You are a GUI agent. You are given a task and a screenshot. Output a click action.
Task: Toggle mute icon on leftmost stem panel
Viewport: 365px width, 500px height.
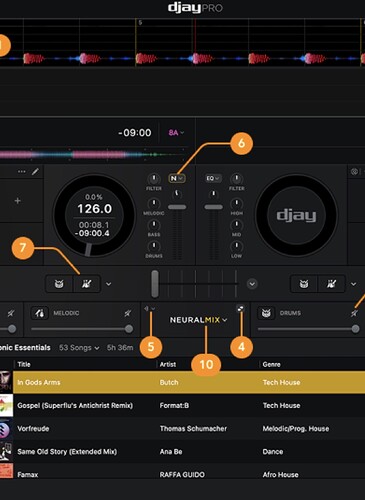11,313
